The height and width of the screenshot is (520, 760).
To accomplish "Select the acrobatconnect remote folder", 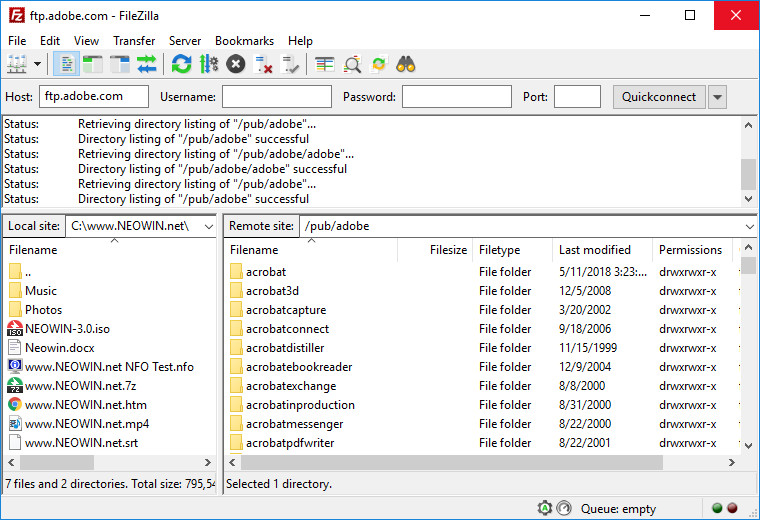I will coord(483,329).
